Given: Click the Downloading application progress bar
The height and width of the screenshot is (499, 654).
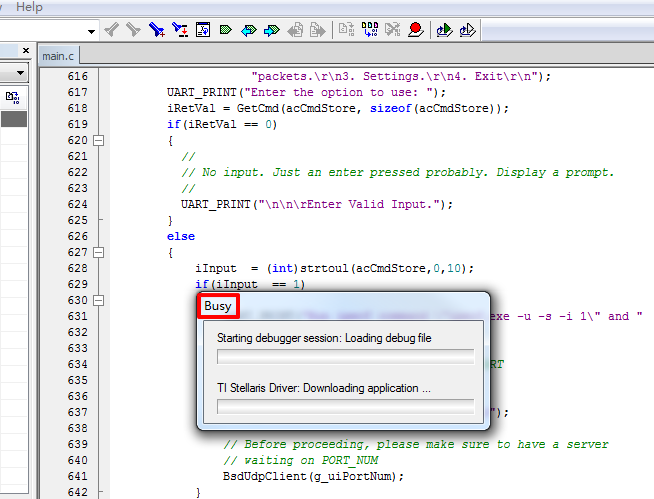Looking at the screenshot, I should pyautogui.click(x=345, y=407).
